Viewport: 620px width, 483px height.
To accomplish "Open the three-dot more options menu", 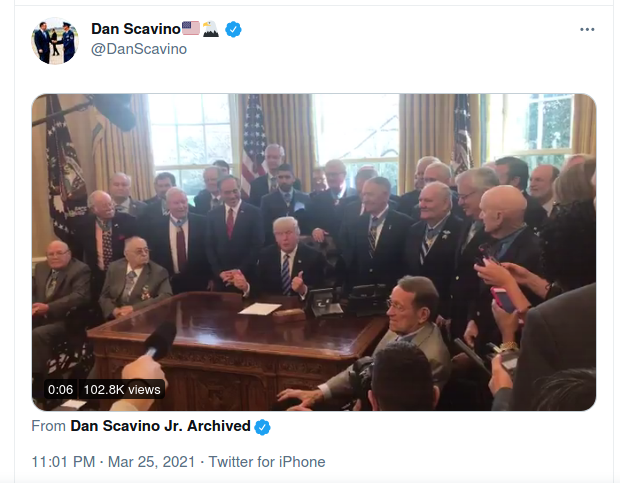I will point(587,30).
